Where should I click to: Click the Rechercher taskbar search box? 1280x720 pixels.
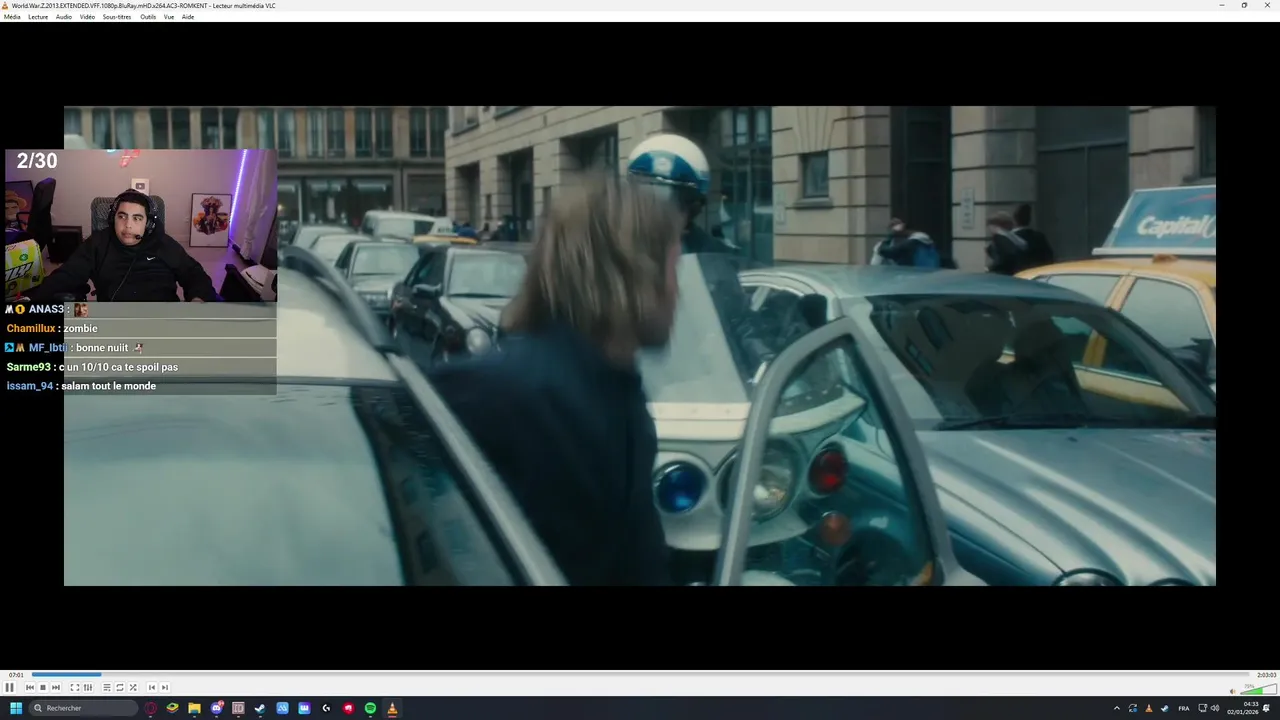point(83,708)
